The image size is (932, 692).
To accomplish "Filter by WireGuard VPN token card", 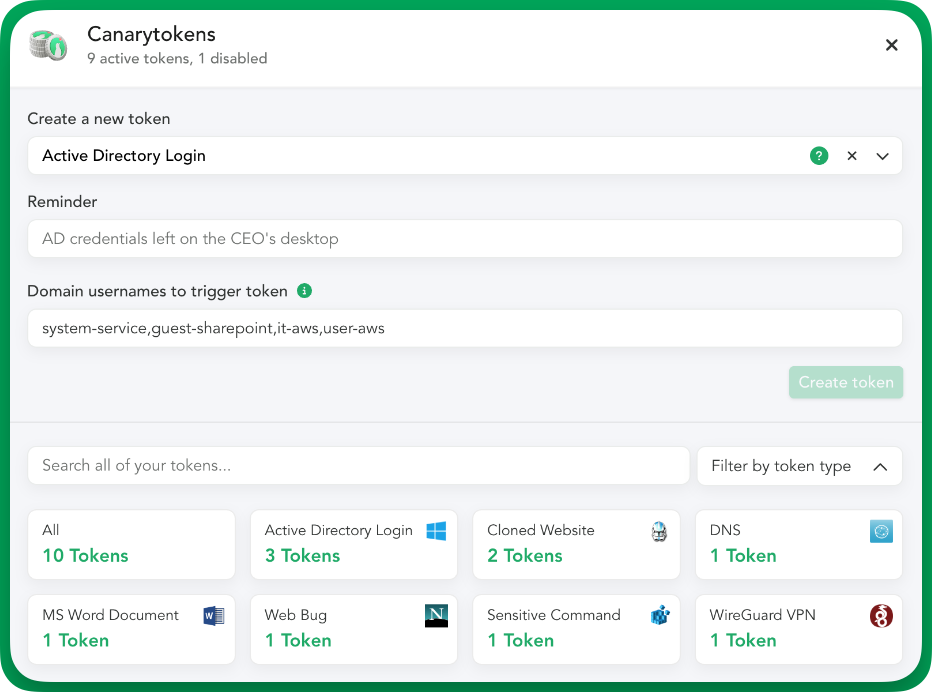I will click(x=799, y=630).
